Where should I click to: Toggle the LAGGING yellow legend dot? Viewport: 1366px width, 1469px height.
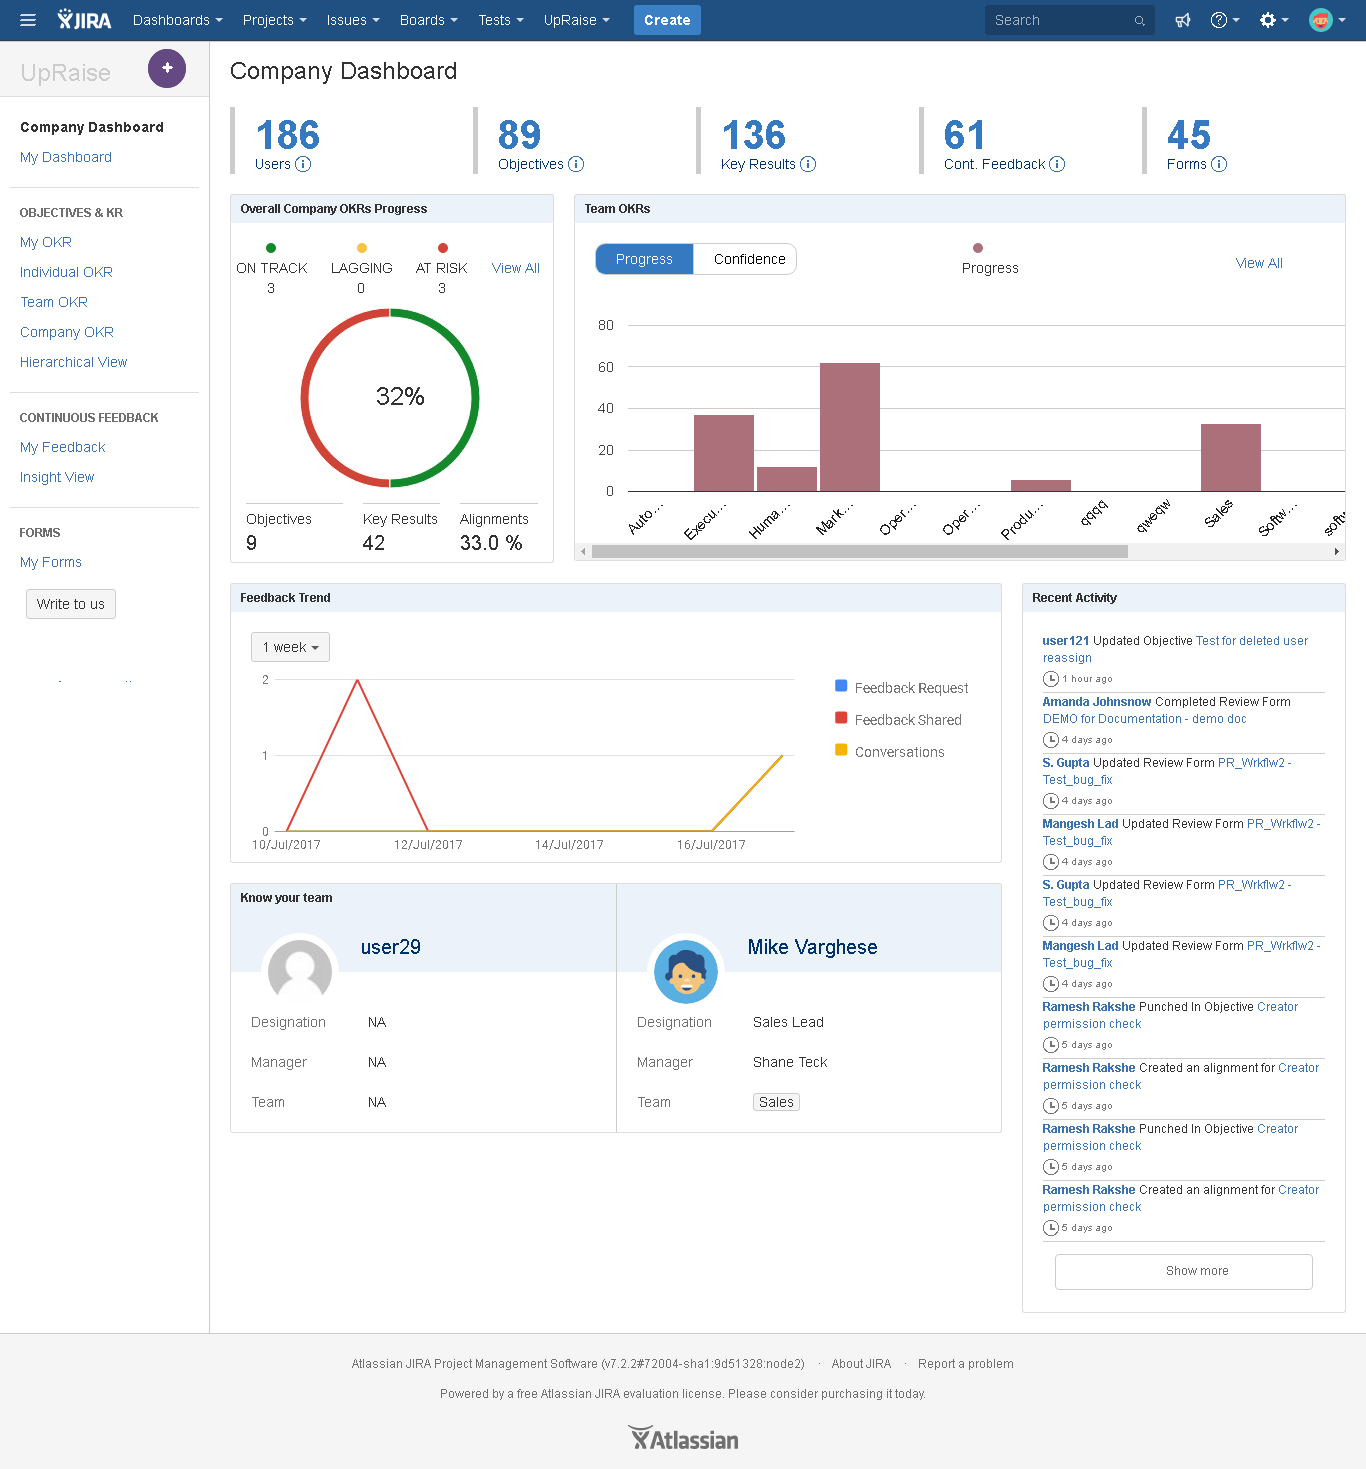point(362,248)
